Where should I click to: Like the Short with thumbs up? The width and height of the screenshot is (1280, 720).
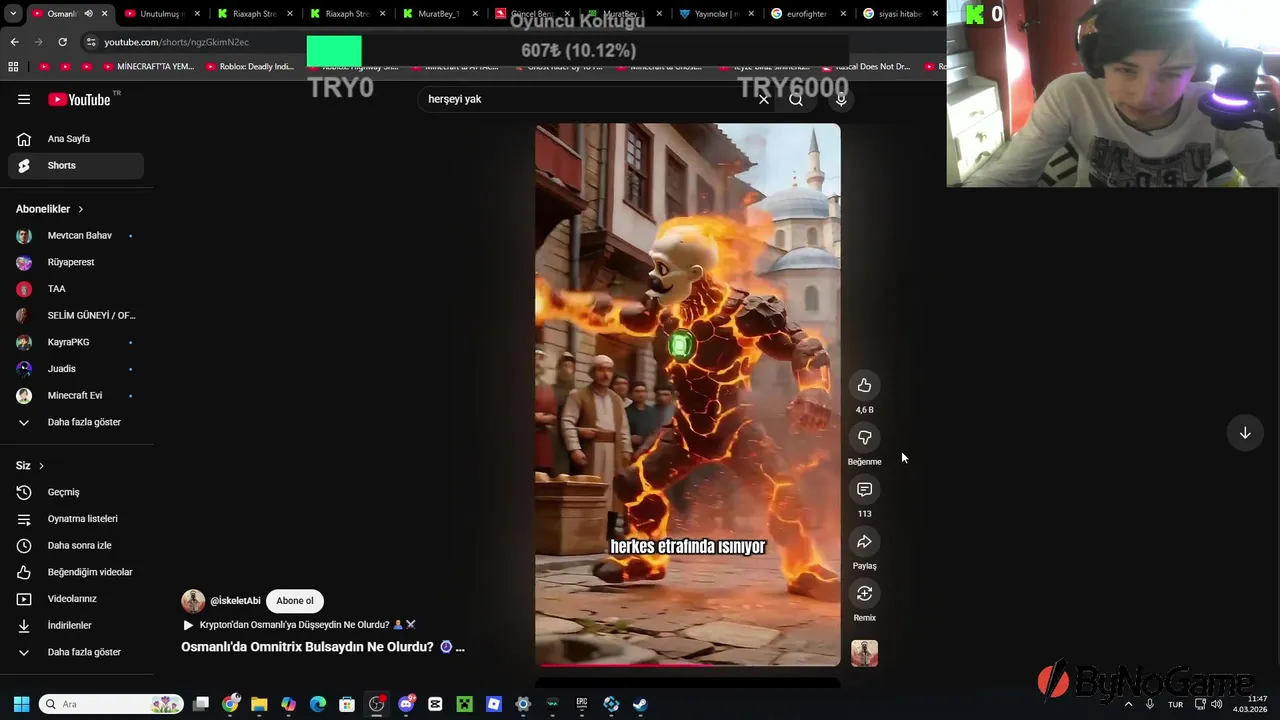(x=864, y=385)
